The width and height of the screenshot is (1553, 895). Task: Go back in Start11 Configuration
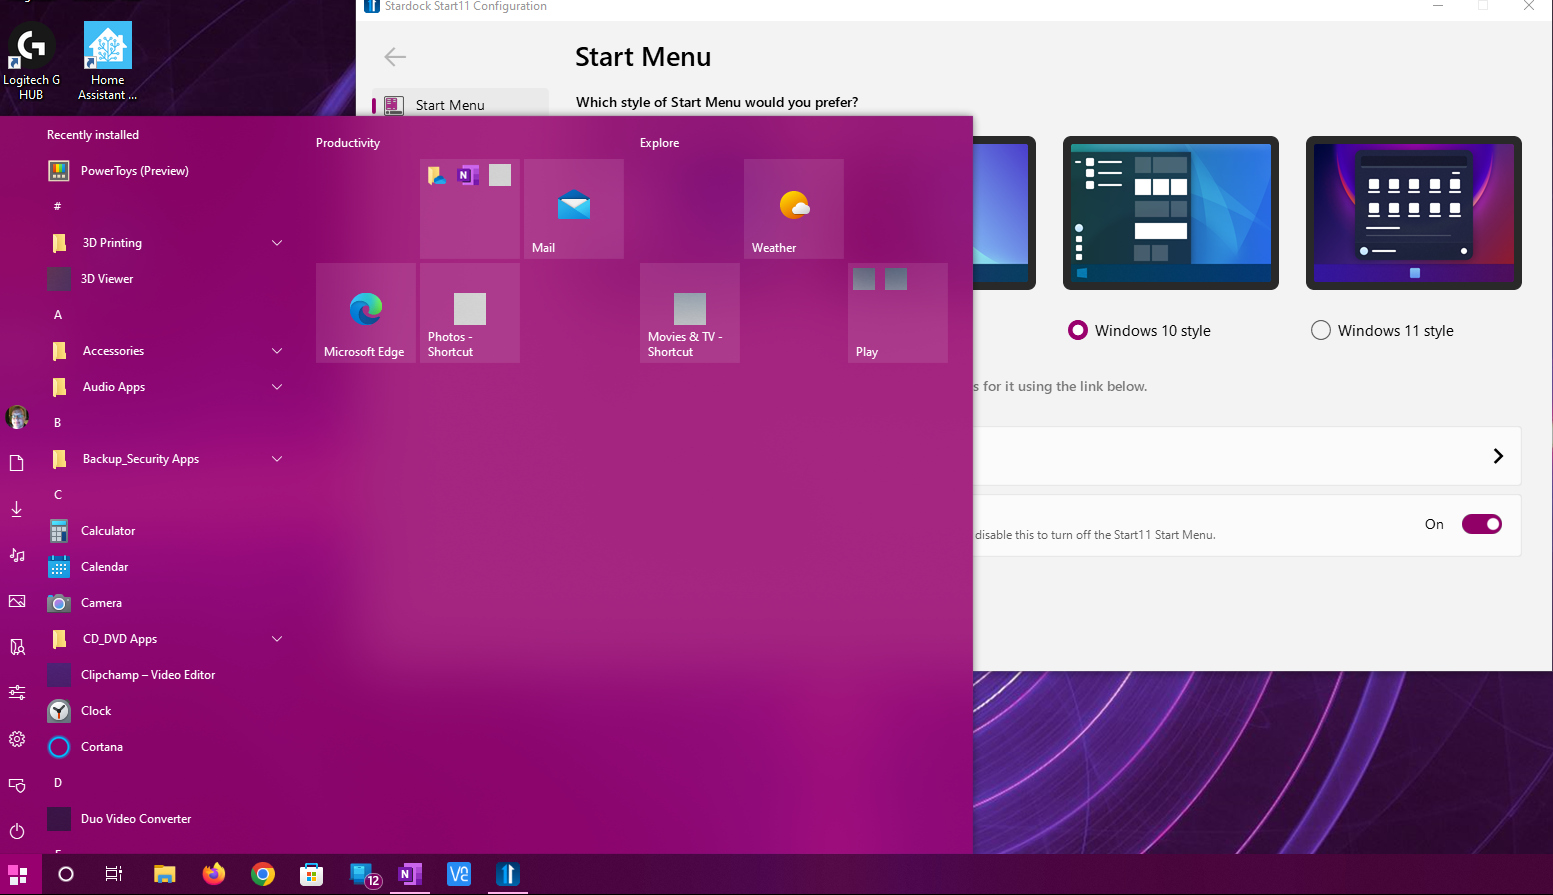tap(395, 57)
